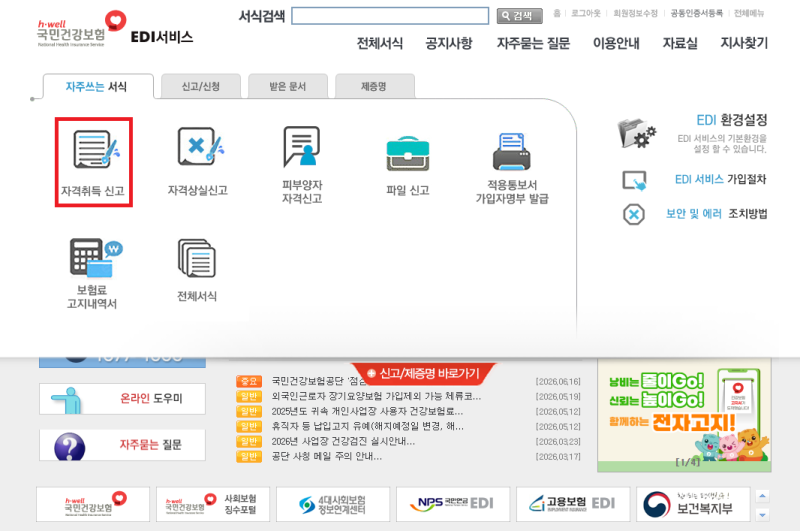Open the 자료실 top menu

[x=680, y=43]
